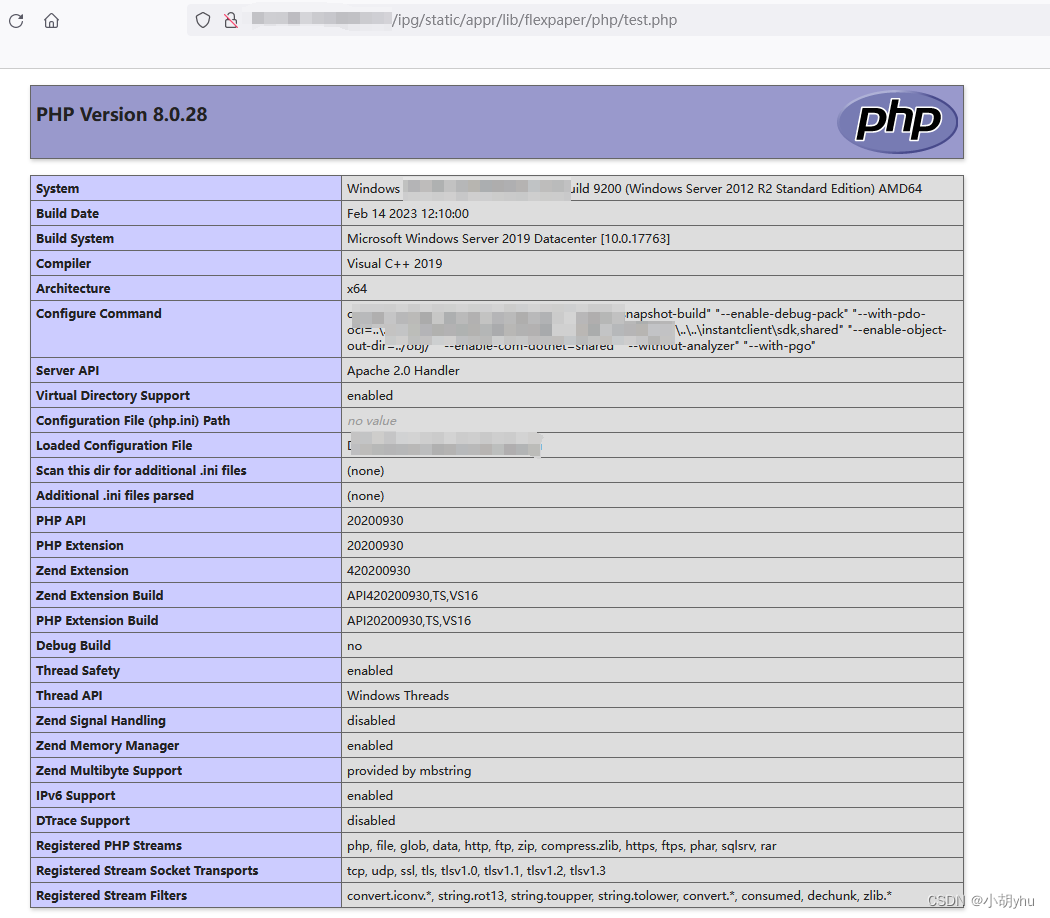Select the 'no value' cell

click(372, 420)
